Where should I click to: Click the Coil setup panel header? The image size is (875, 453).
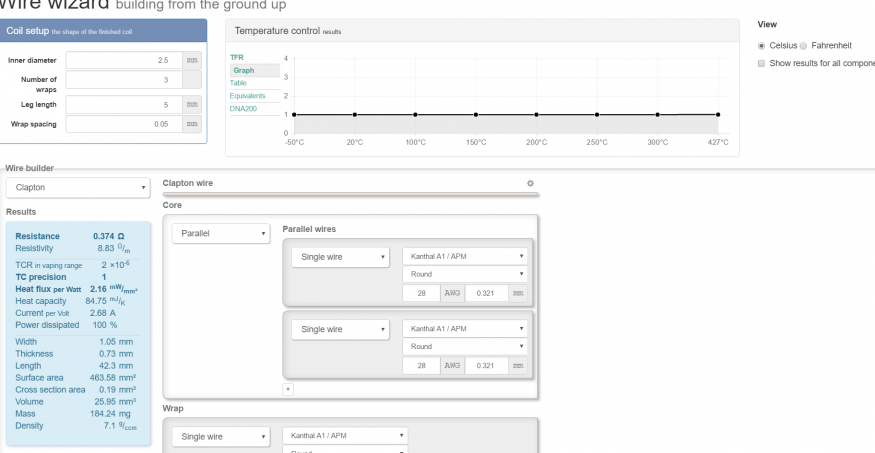coord(103,31)
